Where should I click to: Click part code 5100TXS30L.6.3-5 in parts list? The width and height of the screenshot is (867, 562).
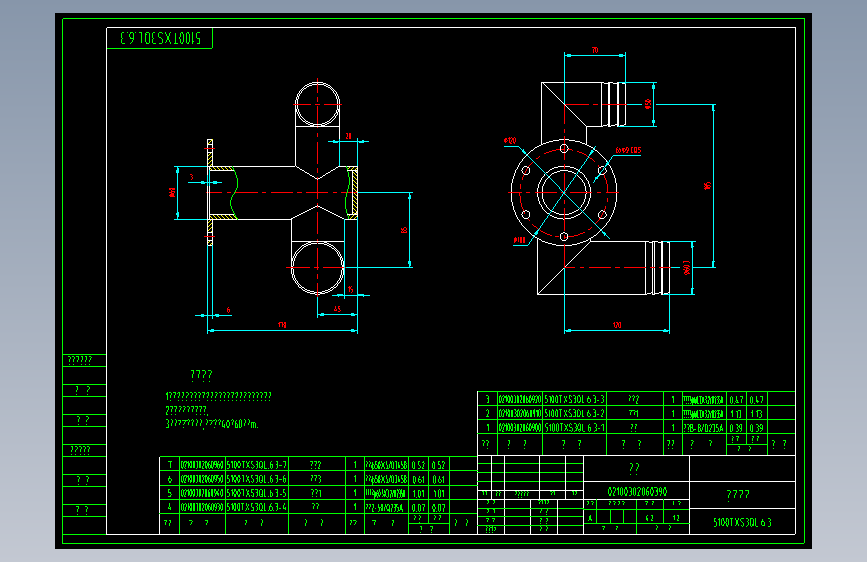(257, 493)
